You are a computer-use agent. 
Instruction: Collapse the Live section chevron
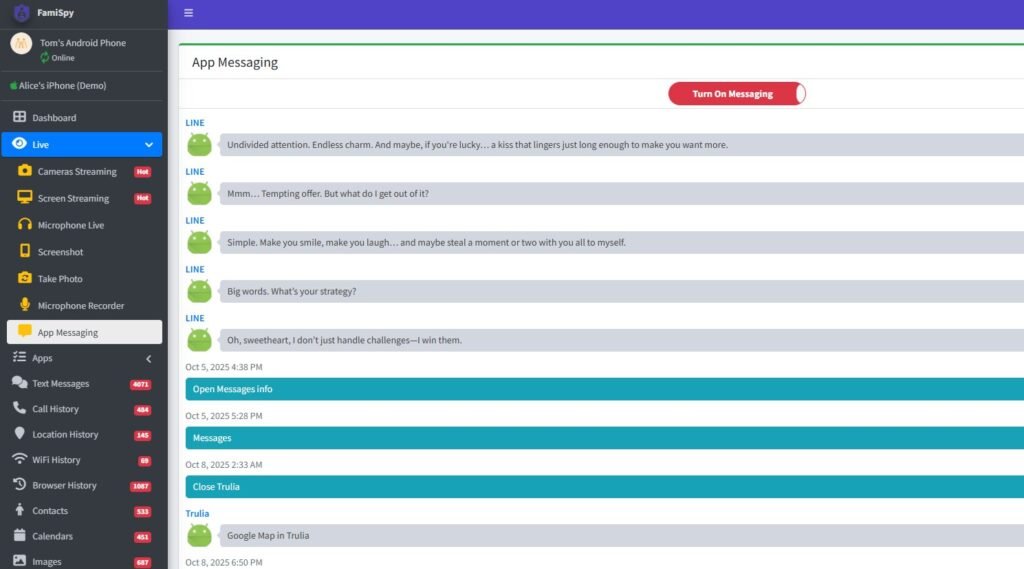coord(149,145)
